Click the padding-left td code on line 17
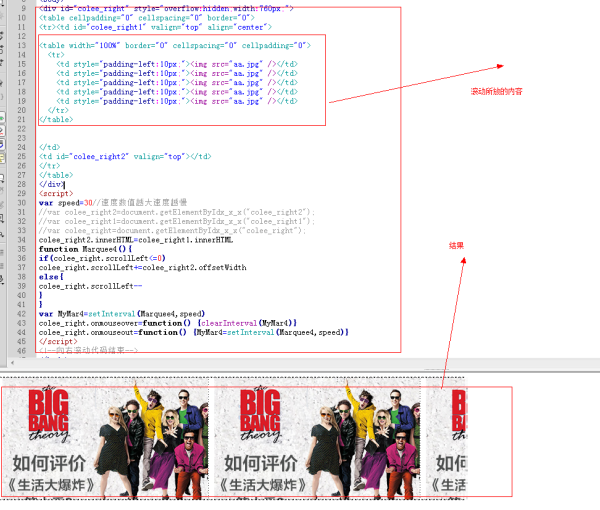 coord(177,82)
